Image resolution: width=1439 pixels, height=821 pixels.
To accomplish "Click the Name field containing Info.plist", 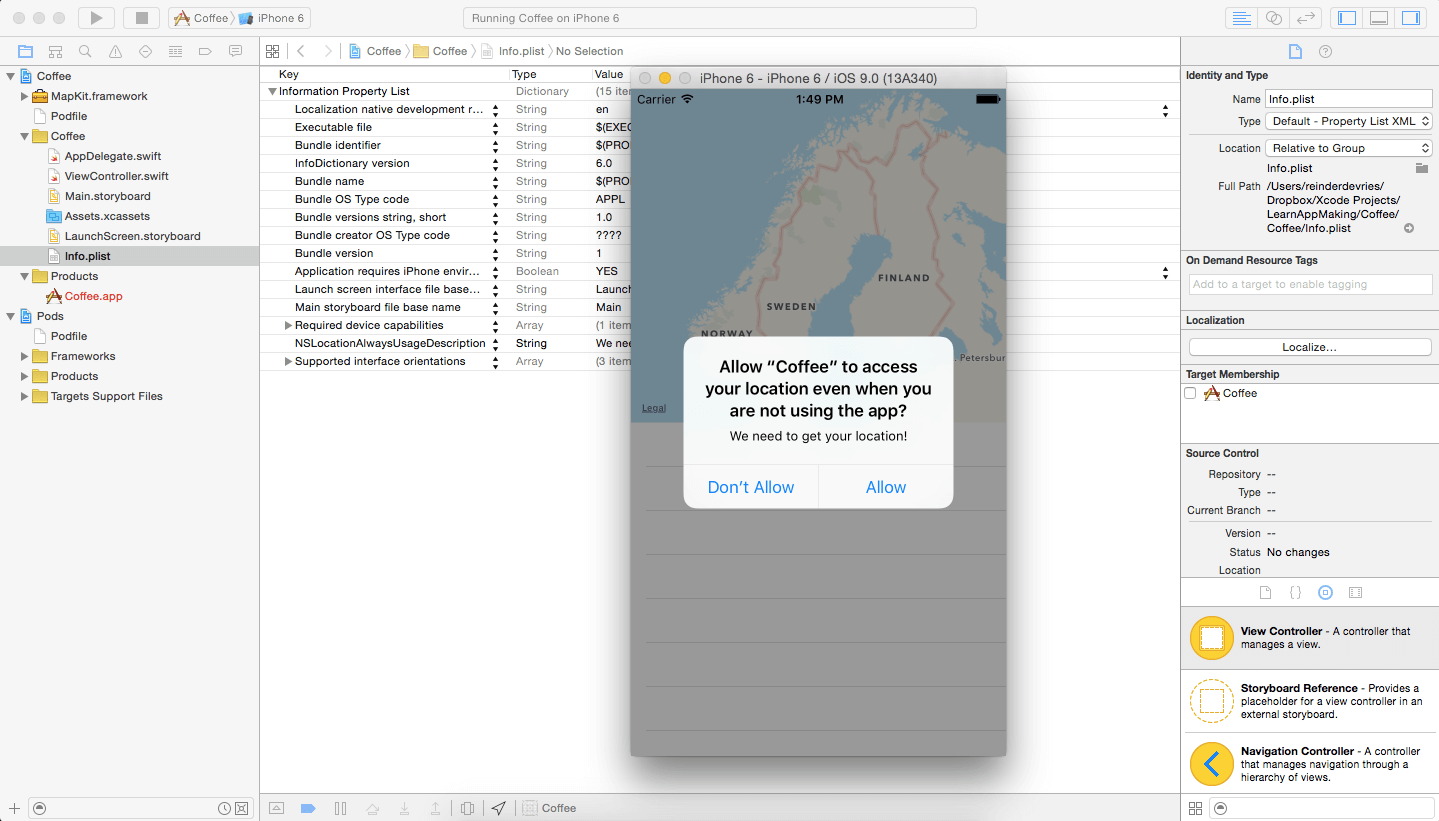I will tap(1349, 99).
